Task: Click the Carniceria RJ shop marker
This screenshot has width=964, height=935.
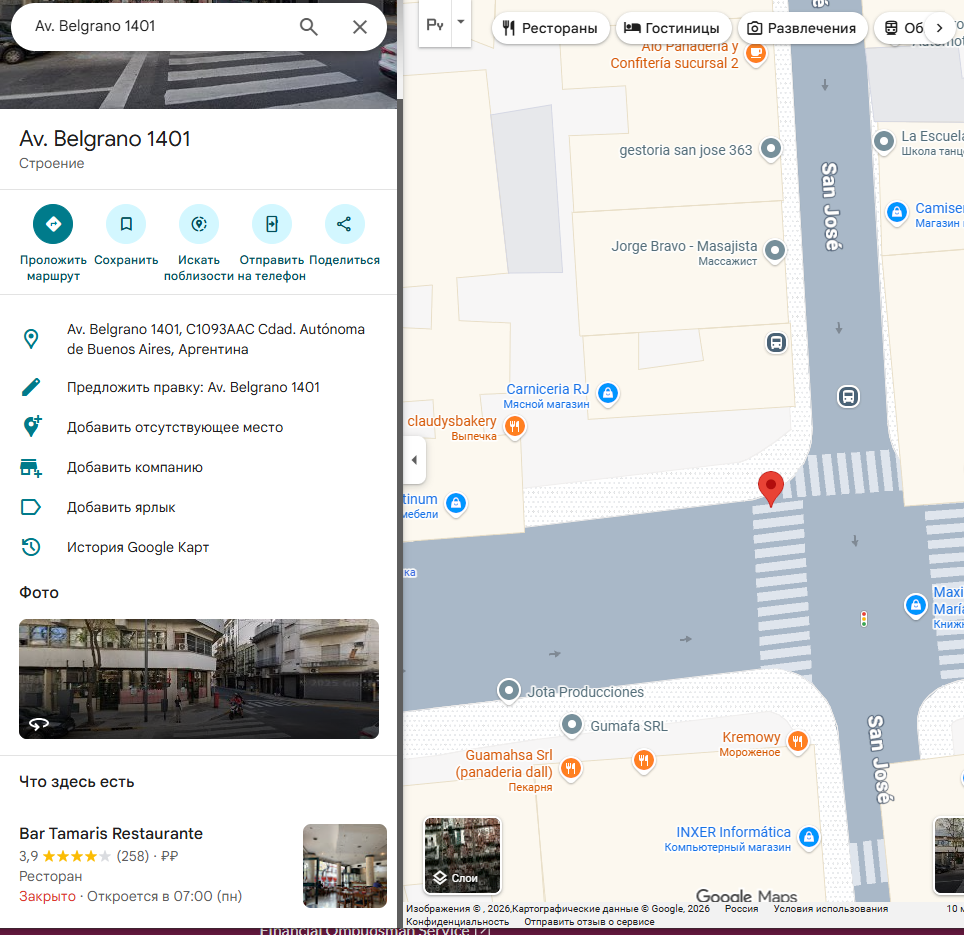Action: [x=608, y=393]
